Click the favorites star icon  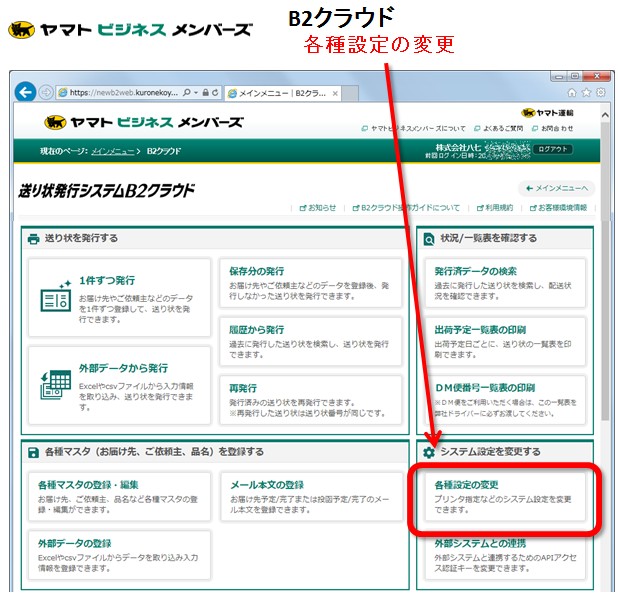pyautogui.click(x=586, y=92)
